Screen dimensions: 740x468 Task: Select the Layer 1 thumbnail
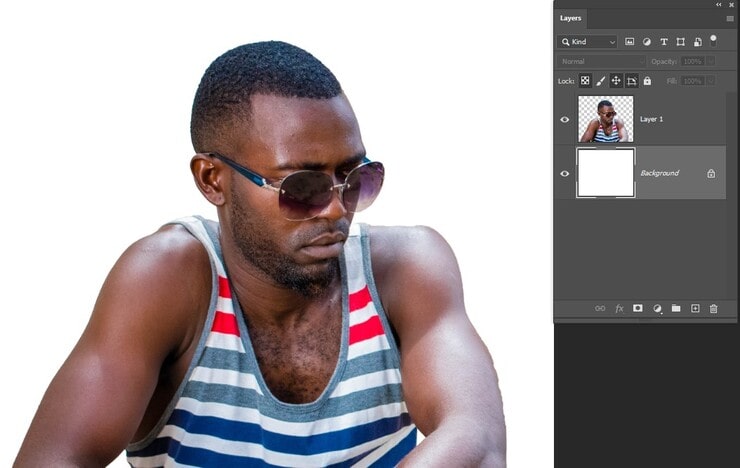click(605, 118)
